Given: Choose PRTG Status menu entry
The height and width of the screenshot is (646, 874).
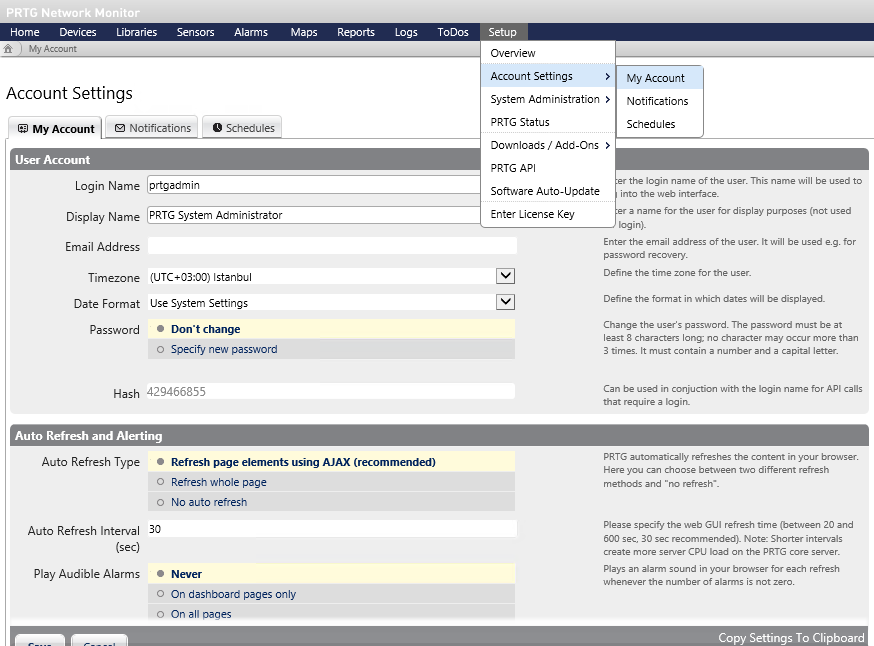Looking at the screenshot, I should point(548,122).
